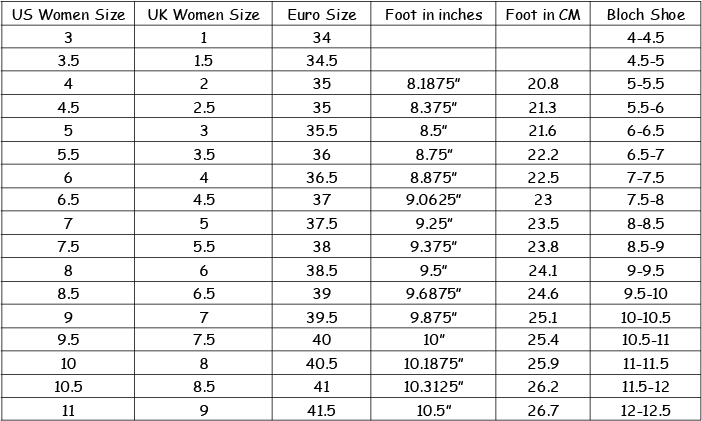The height and width of the screenshot is (421, 702).
Task: Click the US Women Size column header
Action: (68, 14)
